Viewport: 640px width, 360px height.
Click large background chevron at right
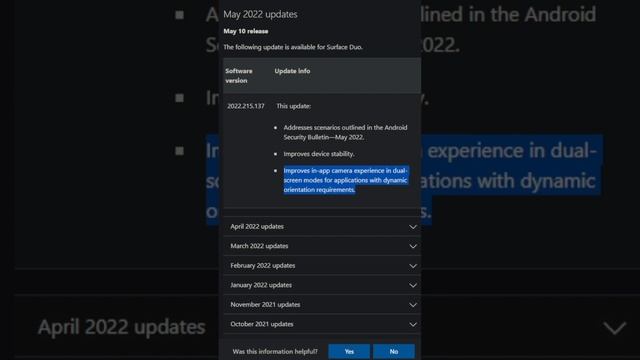(x=615, y=328)
